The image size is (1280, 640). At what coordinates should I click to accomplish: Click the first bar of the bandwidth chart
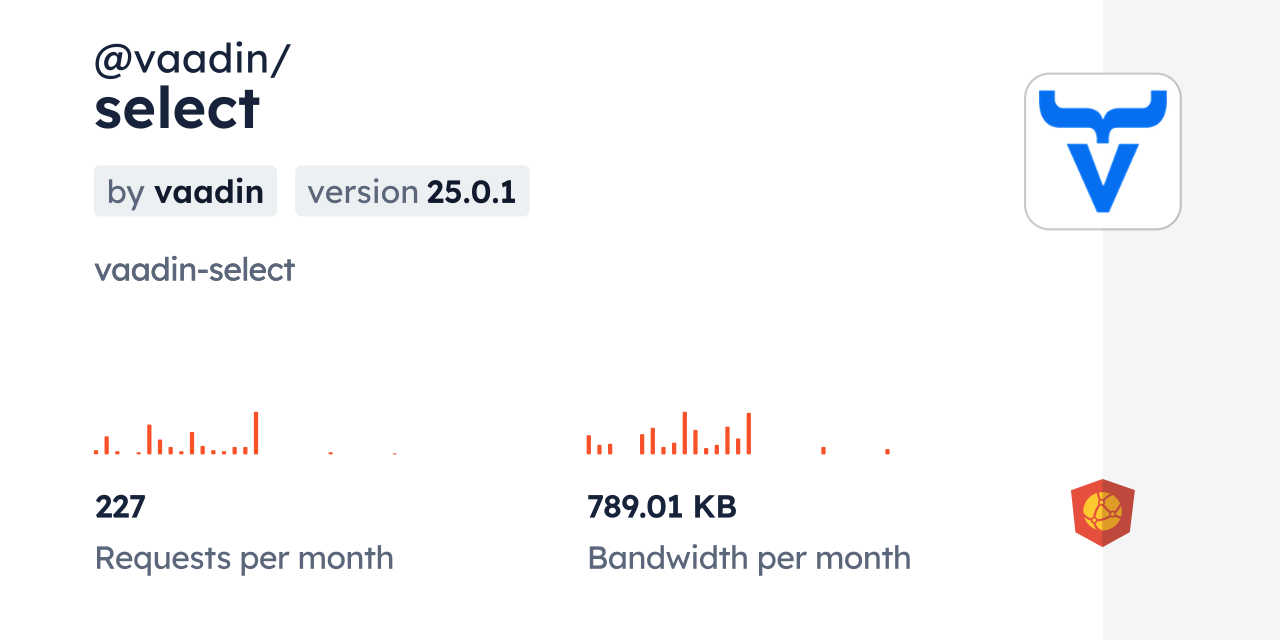point(589,445)
